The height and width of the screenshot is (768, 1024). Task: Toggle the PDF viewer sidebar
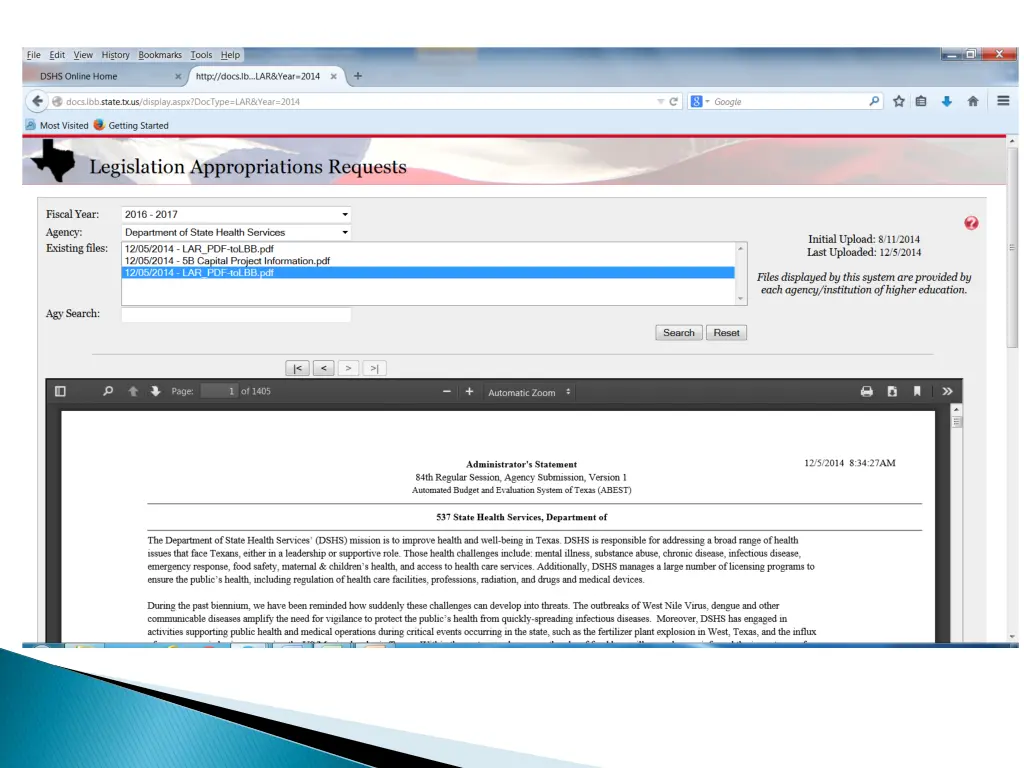pyautogui.click(x=60, y=391)
